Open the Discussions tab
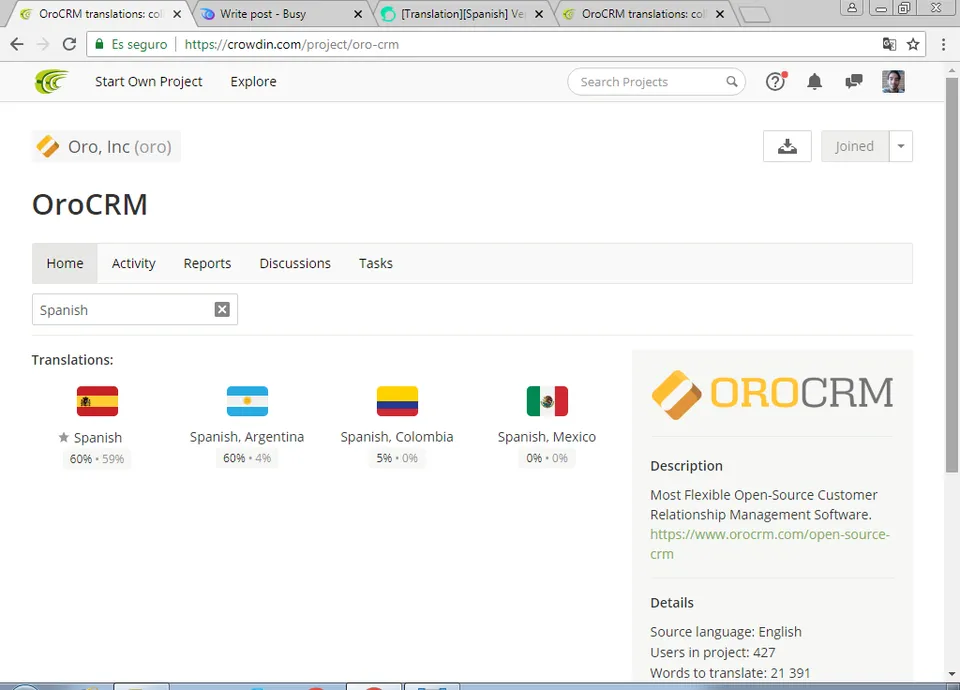 [295, 263]
